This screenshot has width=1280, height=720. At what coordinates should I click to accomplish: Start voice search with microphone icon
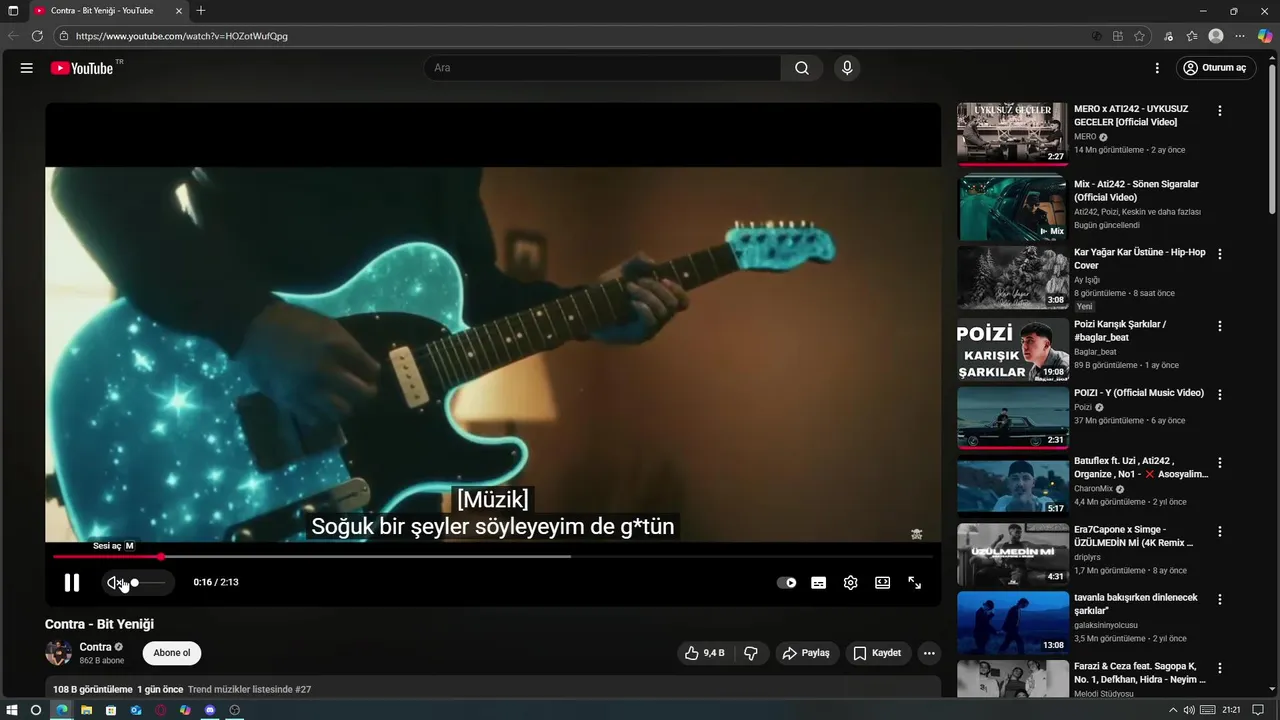point(847,68)
